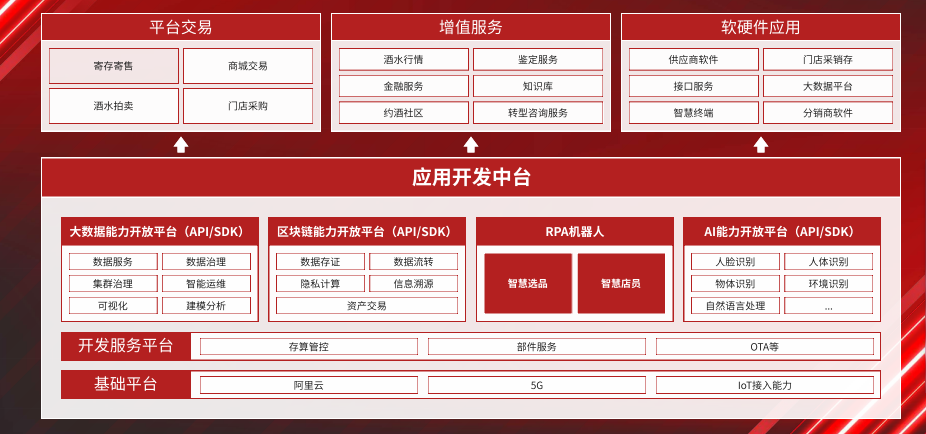The image size is (926, 434).
Task: Select the 商城交易 box
Action: pos(248,66)
